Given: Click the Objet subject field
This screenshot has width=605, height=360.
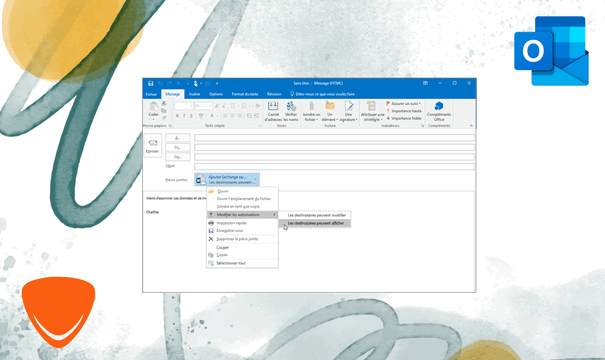Looking at the screenshot, I should tap(334, 167).
